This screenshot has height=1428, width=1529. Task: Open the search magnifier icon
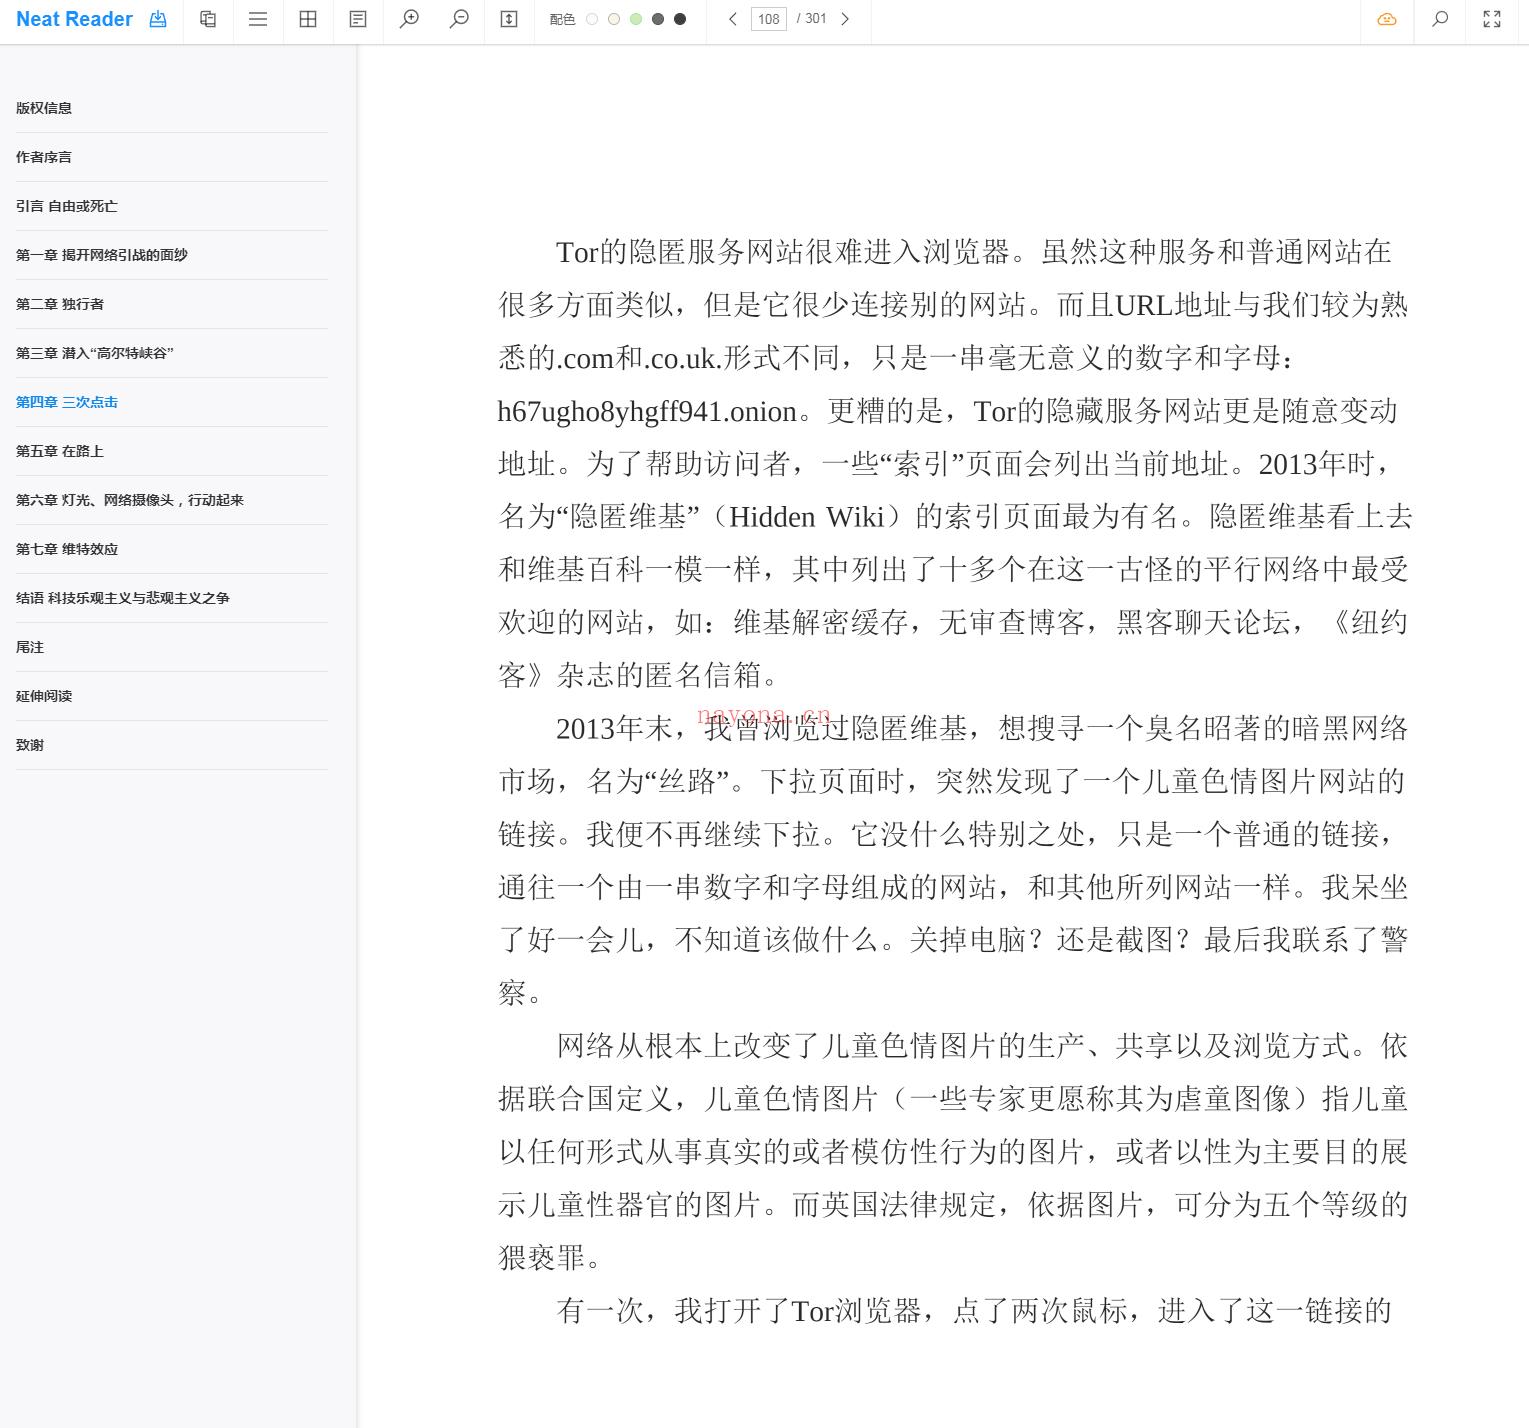pyautogui.click(x=1440, y=19)
